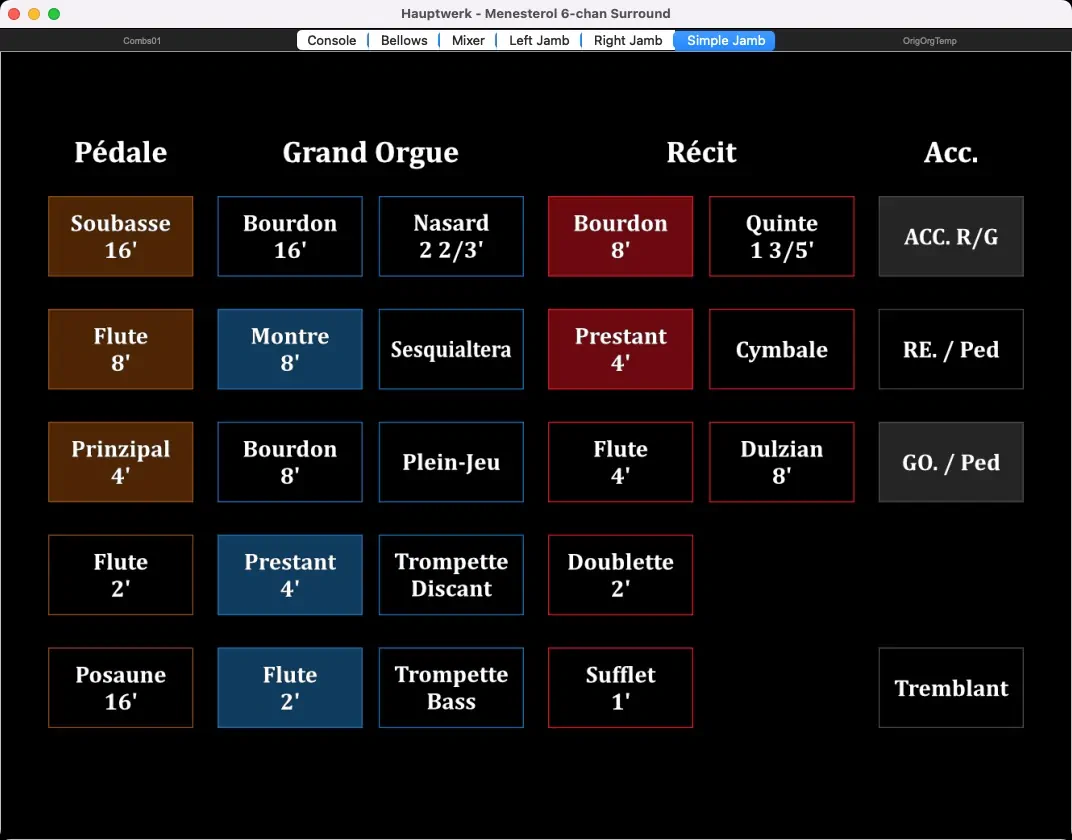Switch to the Console tab
1072x840 pixels.
click(x=332, y=41)
